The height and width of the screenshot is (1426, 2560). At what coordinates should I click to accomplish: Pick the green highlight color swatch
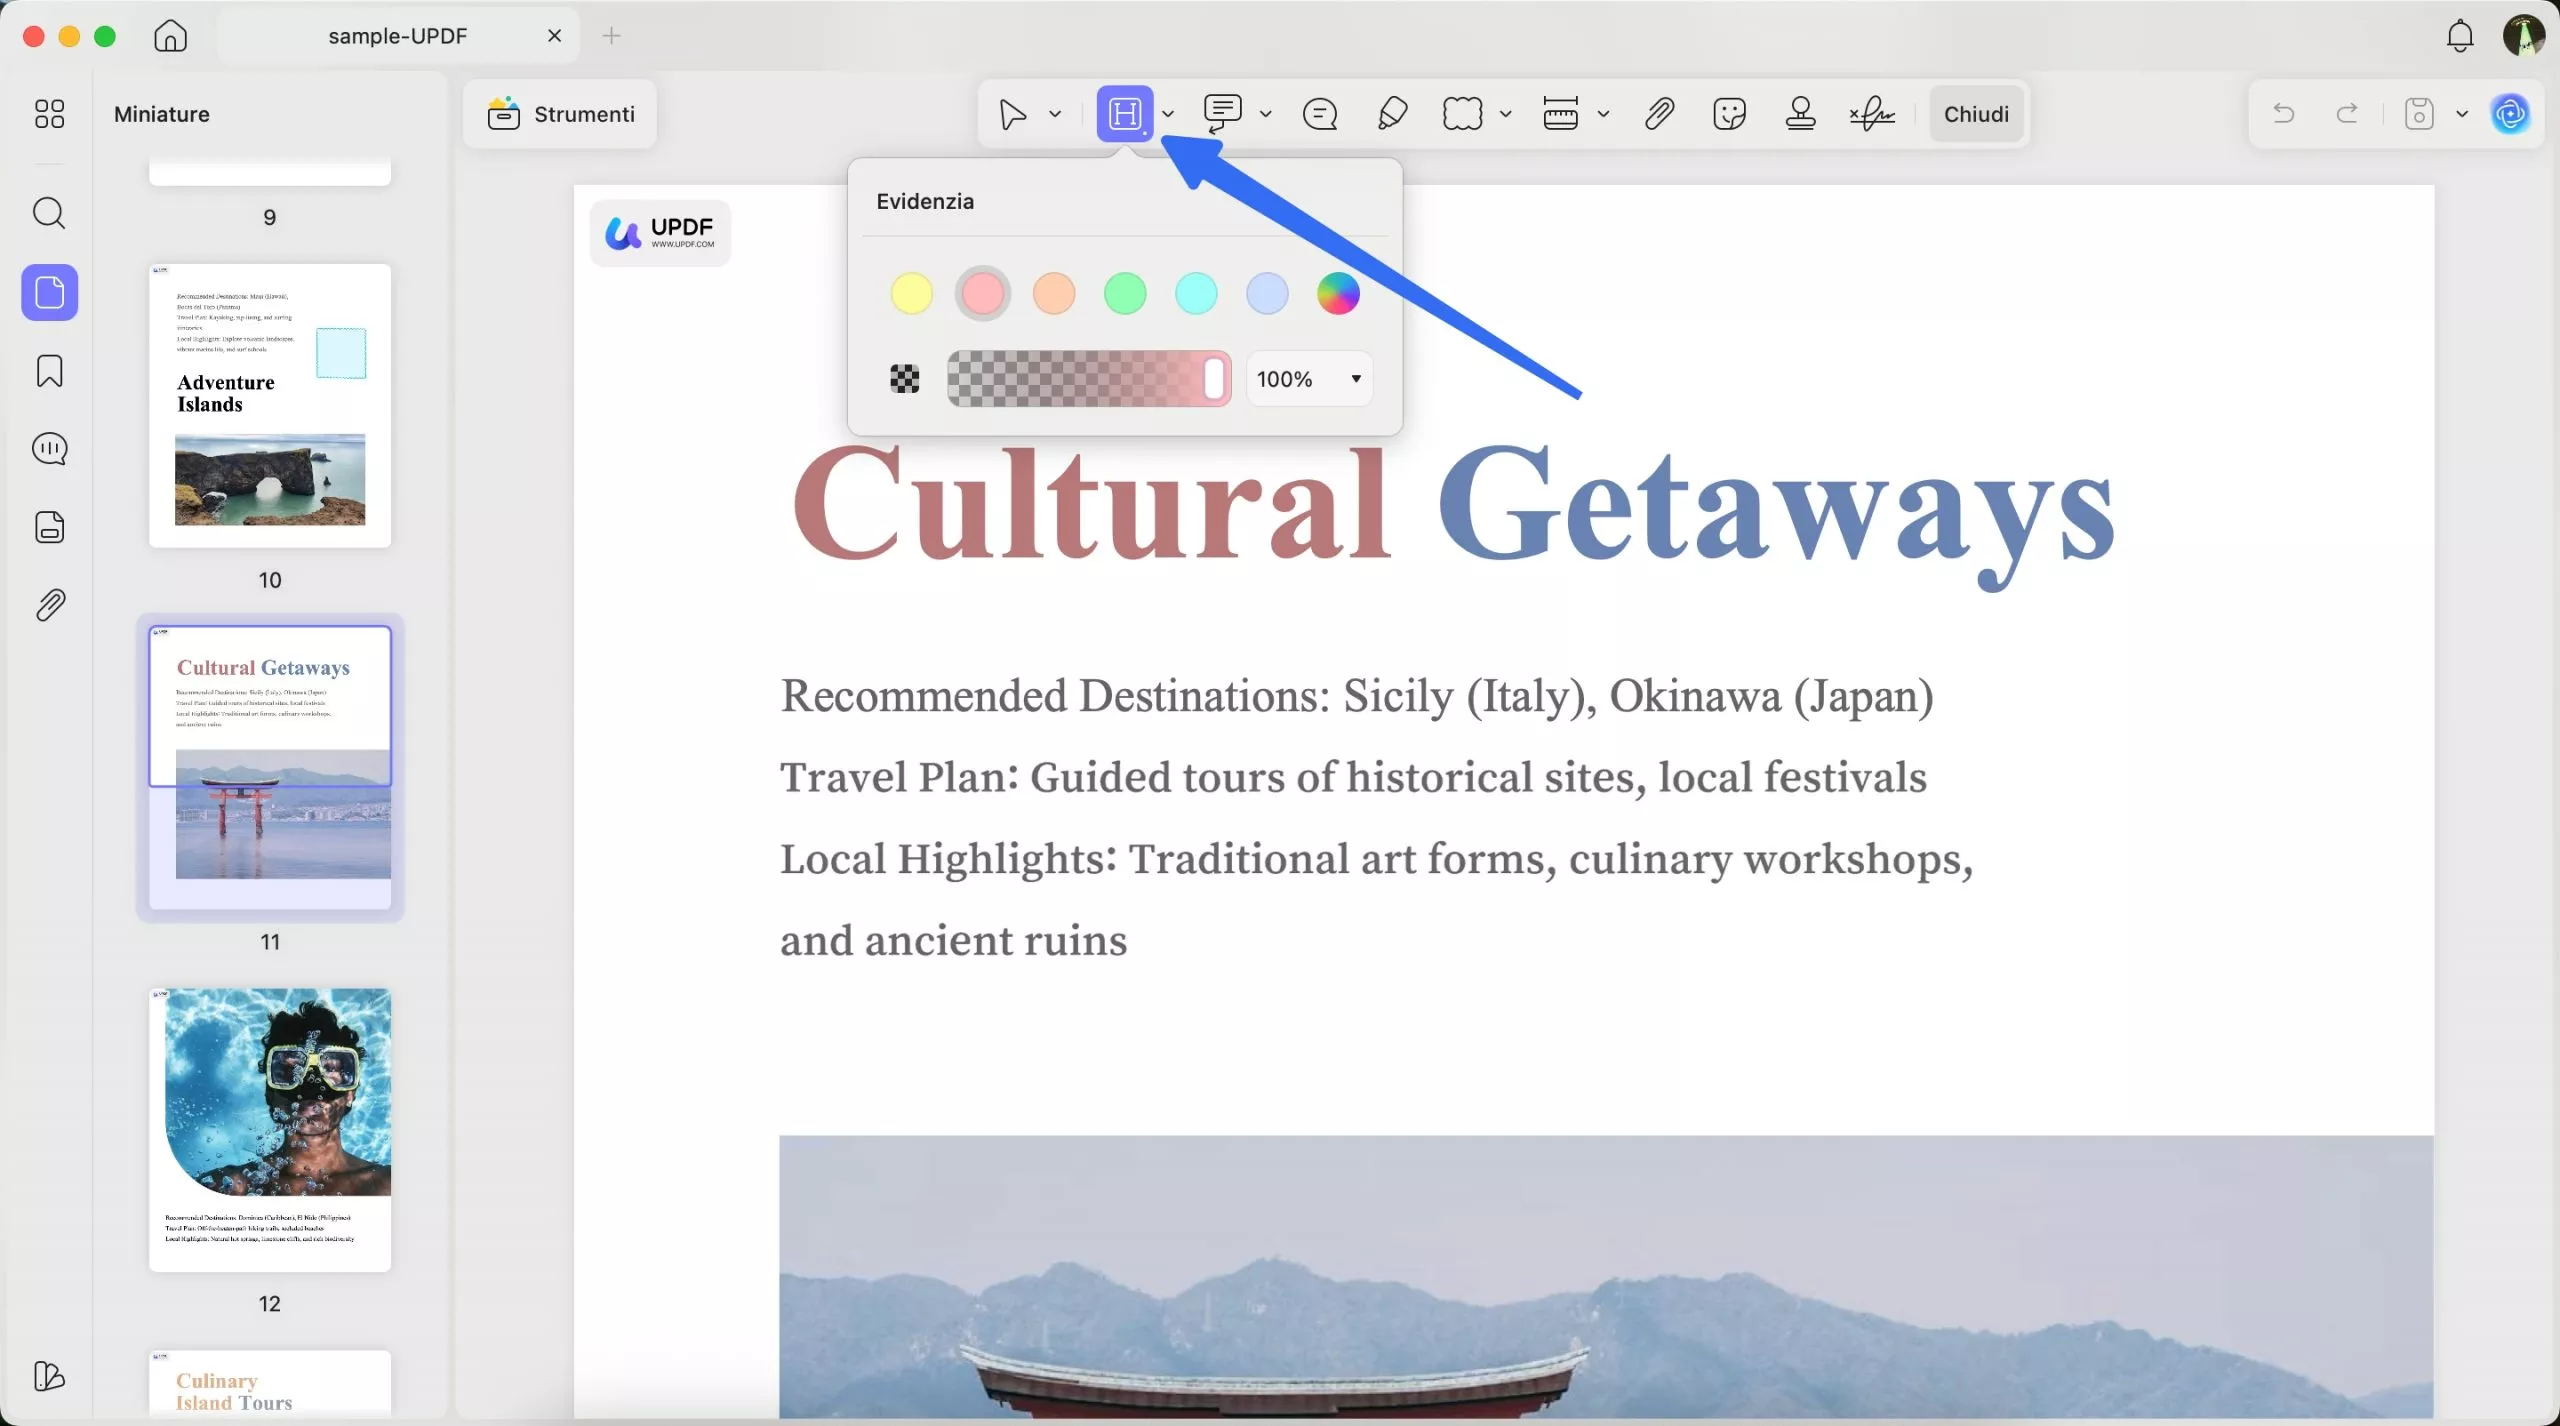[1125, 293]
